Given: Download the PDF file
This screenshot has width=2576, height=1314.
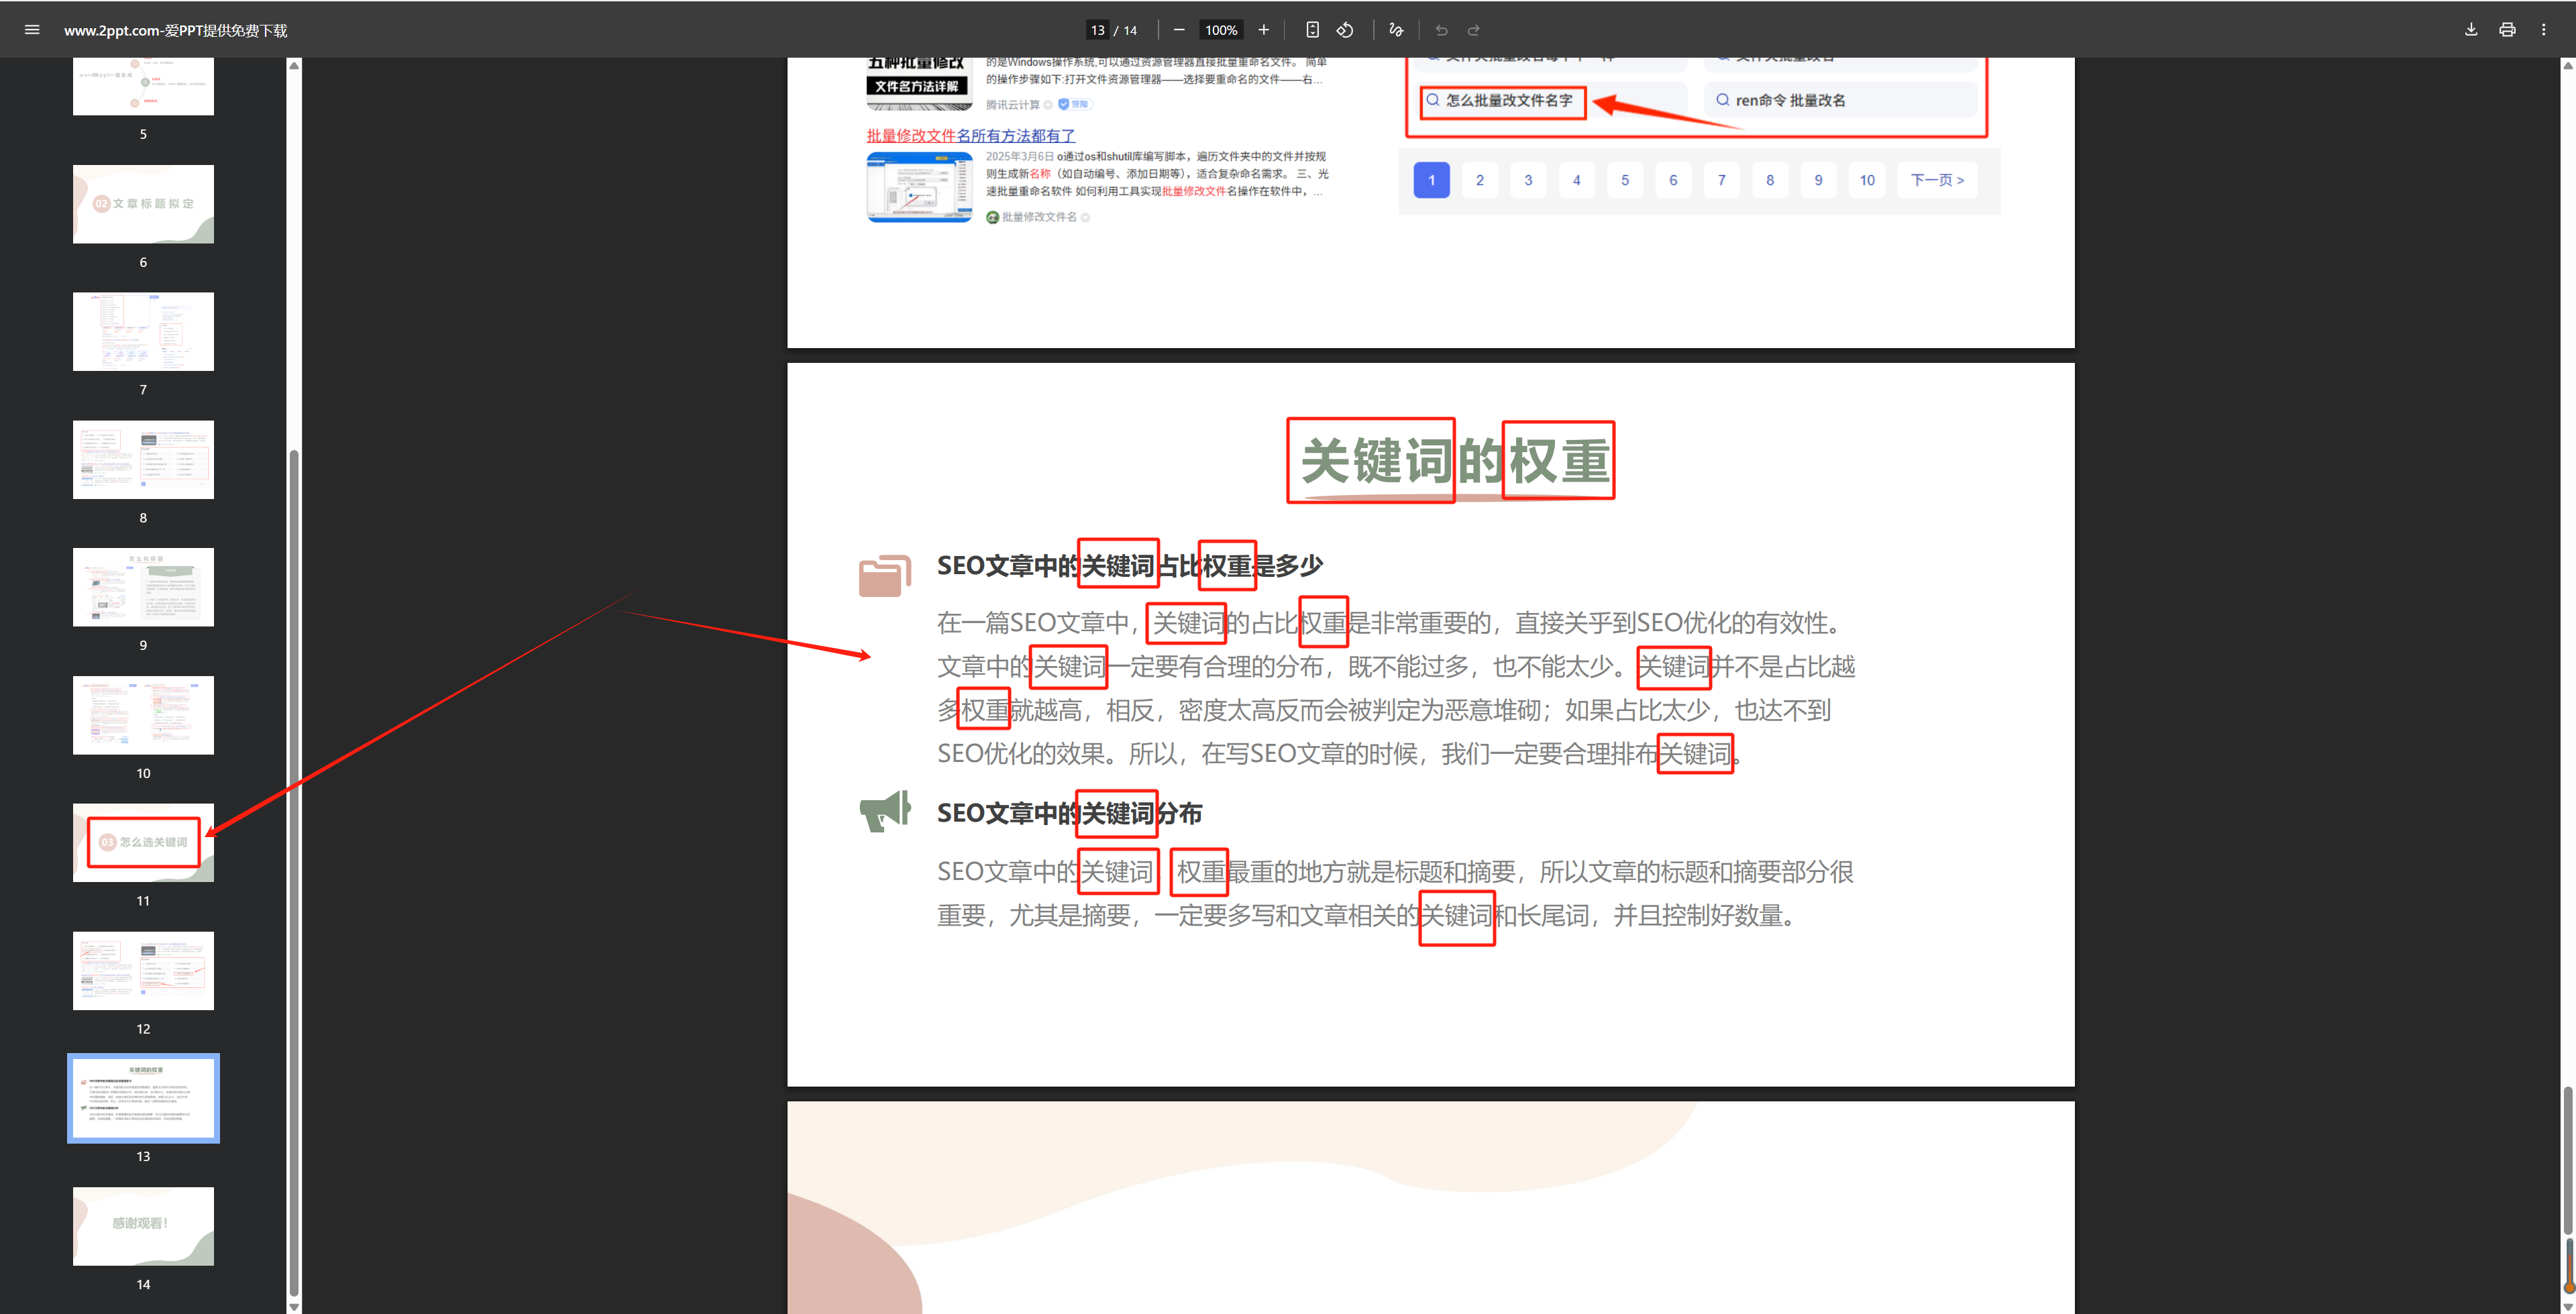Looking at the screenshot, I should pyautogui.click(x=2470, y=29).
